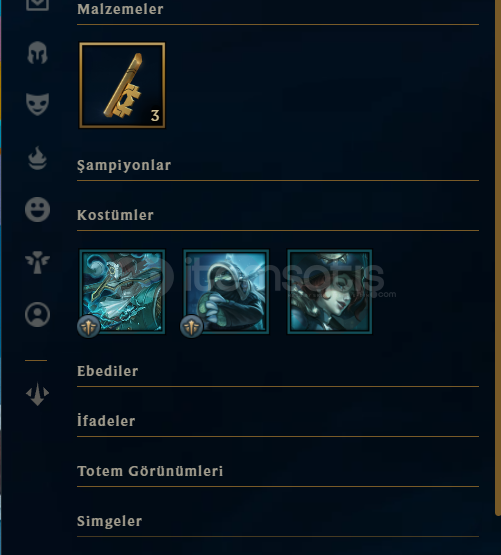Click the badge on the pirate skin shard
The image size is (501, 555).
tap(88, 326)
